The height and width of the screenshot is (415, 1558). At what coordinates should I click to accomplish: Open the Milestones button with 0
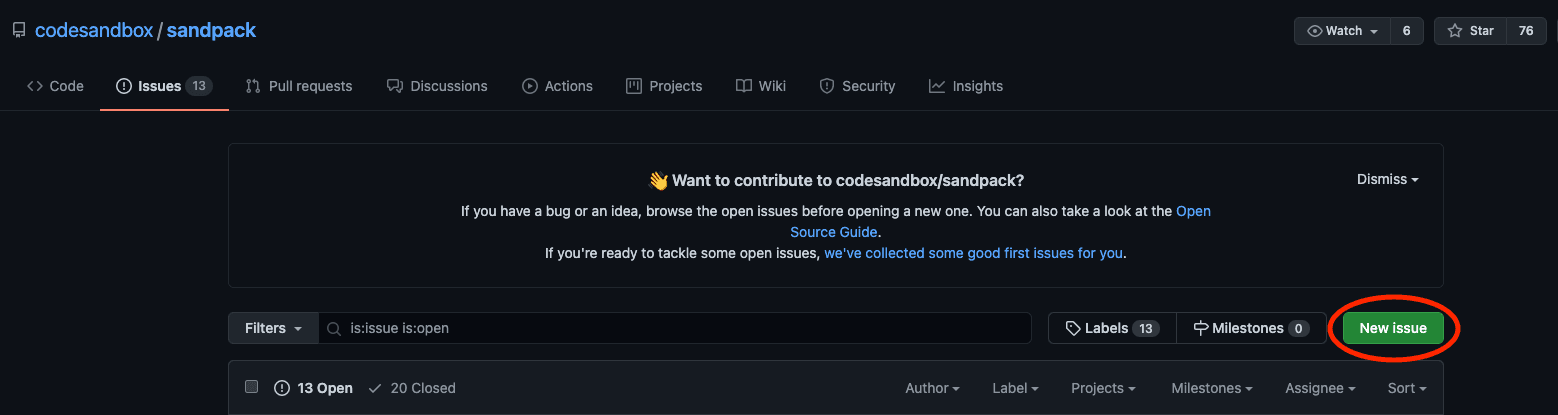point(1251,328)
